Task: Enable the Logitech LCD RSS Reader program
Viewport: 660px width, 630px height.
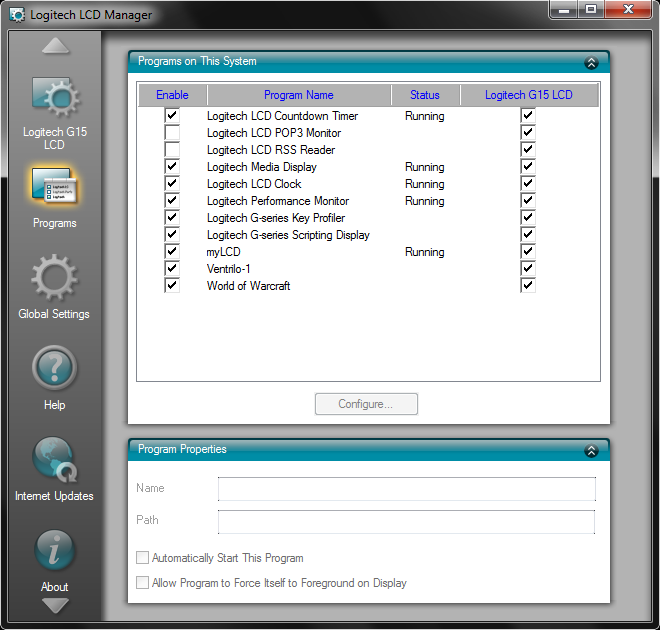Action: (172, 149)
